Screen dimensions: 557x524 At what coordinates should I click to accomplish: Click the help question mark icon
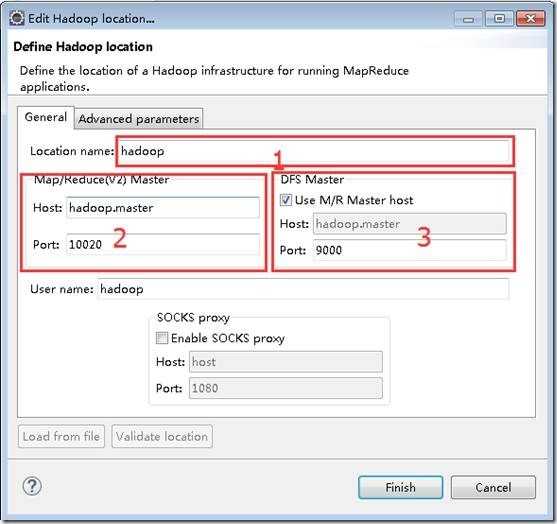point(32,486)
